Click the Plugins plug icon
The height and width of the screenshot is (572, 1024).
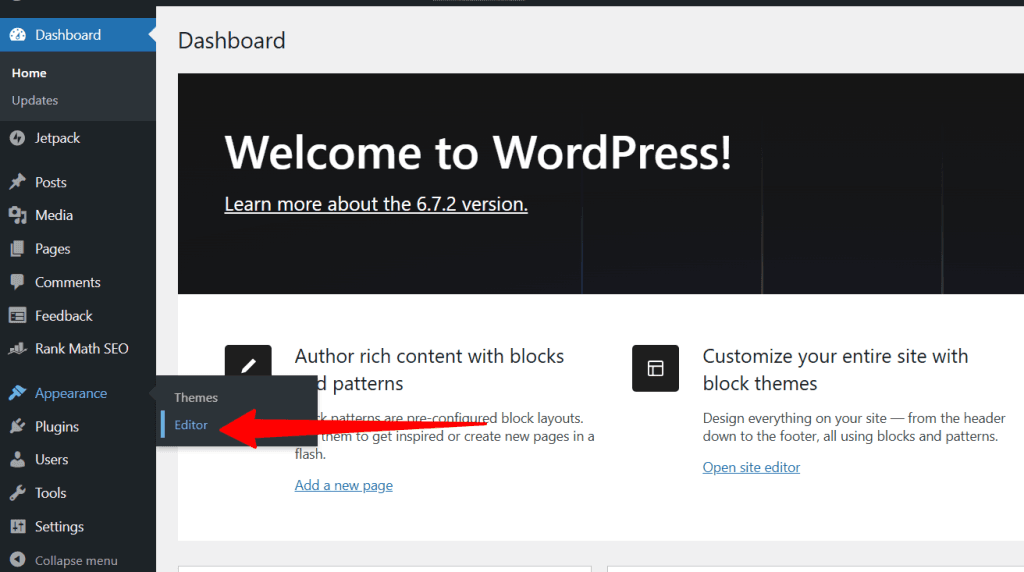[x=17, y=427]
